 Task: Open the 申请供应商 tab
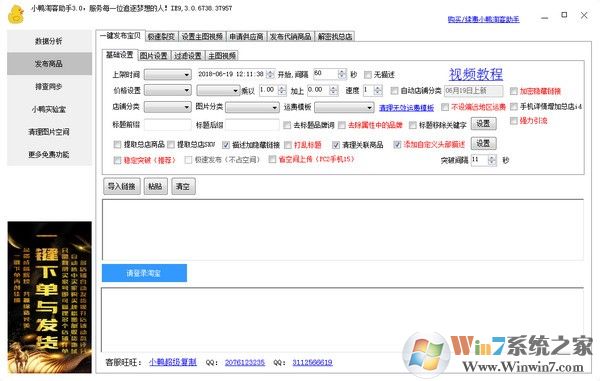tap(246, 36)
